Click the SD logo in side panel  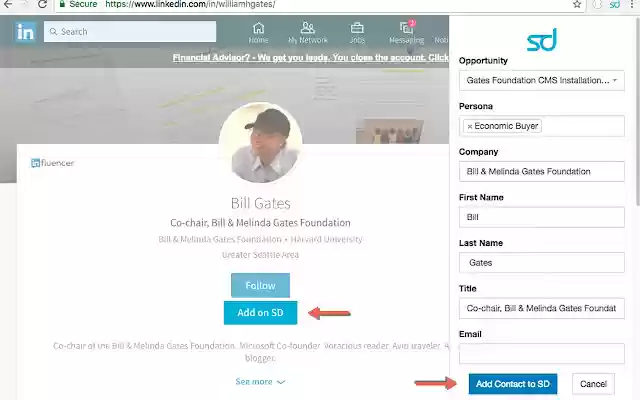pos(542,40)
